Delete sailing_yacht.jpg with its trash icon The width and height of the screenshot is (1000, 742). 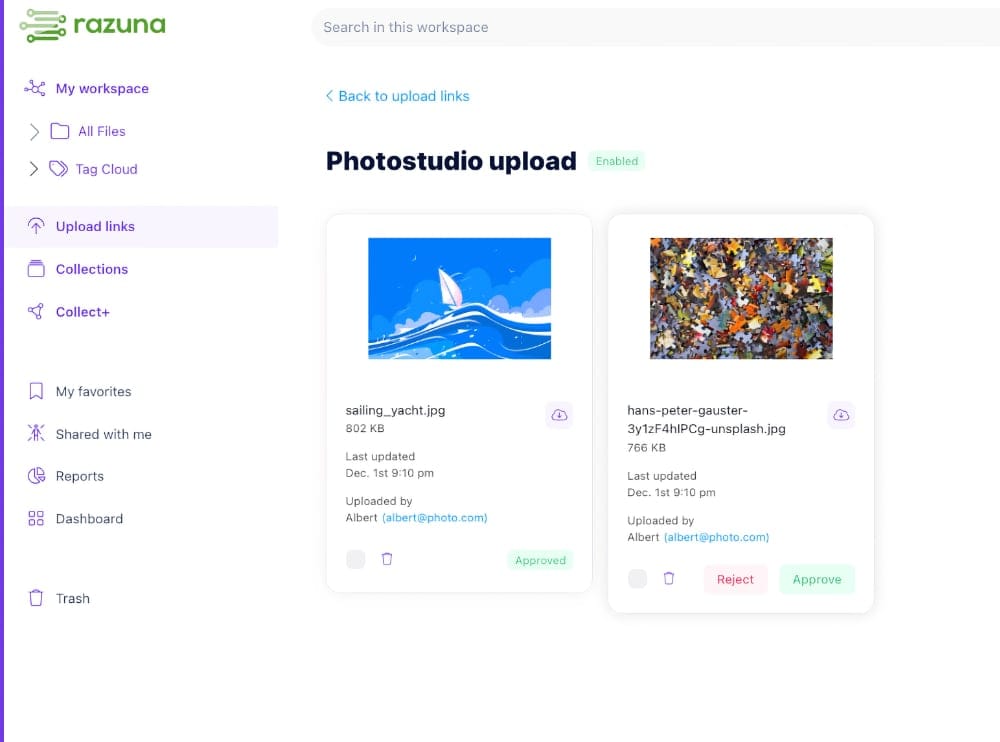[x=386, y=559]
